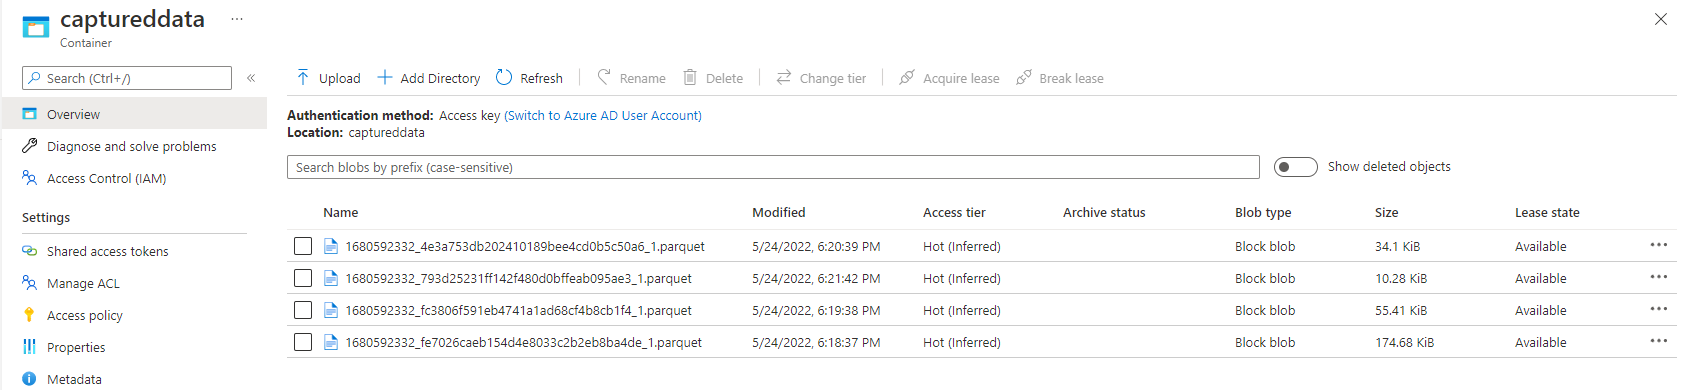Click the Change tier arrows icon
The height and width of the screenshot is (390, 1692).
pyautogui.click(x=784, y=77)
